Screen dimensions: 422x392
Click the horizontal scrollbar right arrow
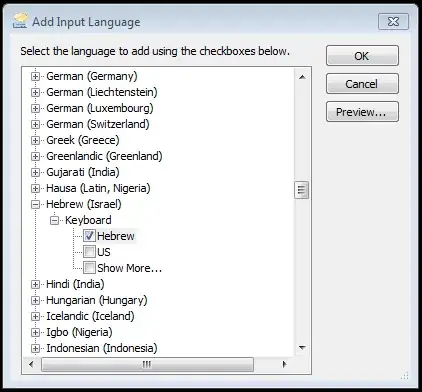[284, 364]
